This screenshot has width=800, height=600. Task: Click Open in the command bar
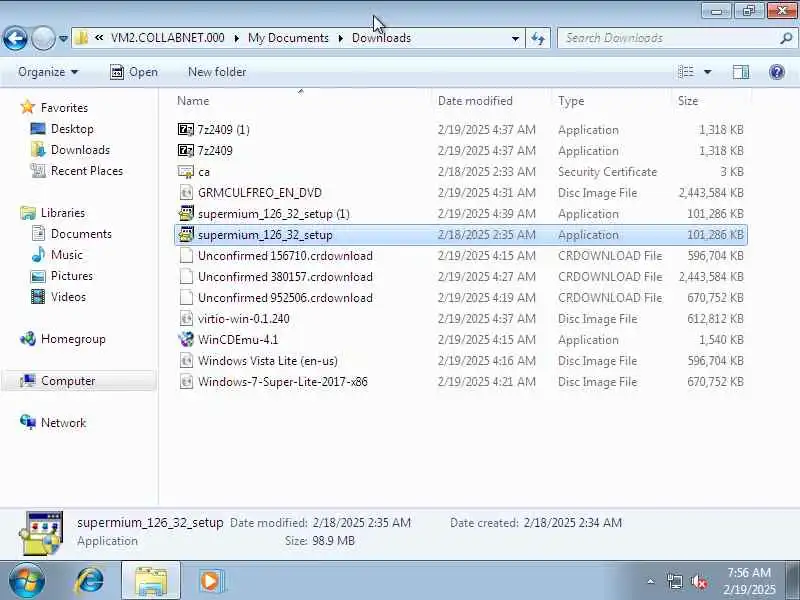134,72
